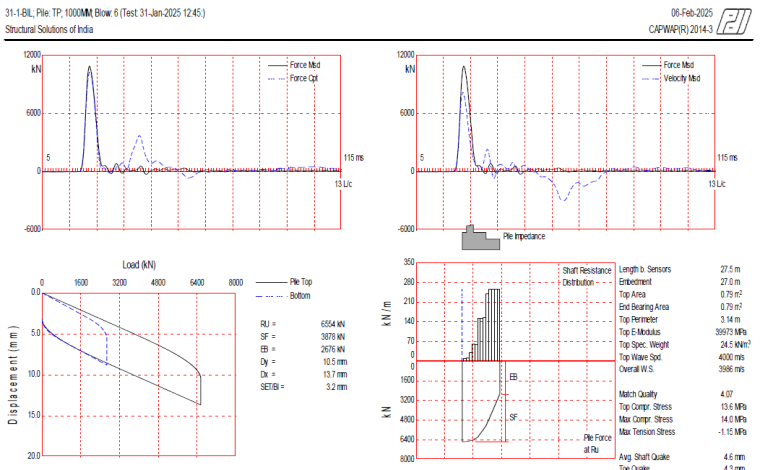This screenshot has width=760, height=470.
Task: Click the Shaft Resistance Distribution label
Action: coord(585,276)
